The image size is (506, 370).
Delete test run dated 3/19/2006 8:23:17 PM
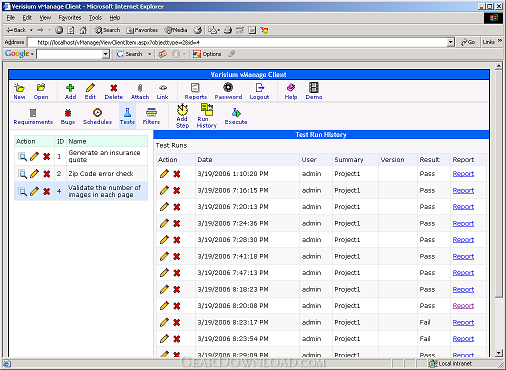pyautogui.click(x=177, y=322)
